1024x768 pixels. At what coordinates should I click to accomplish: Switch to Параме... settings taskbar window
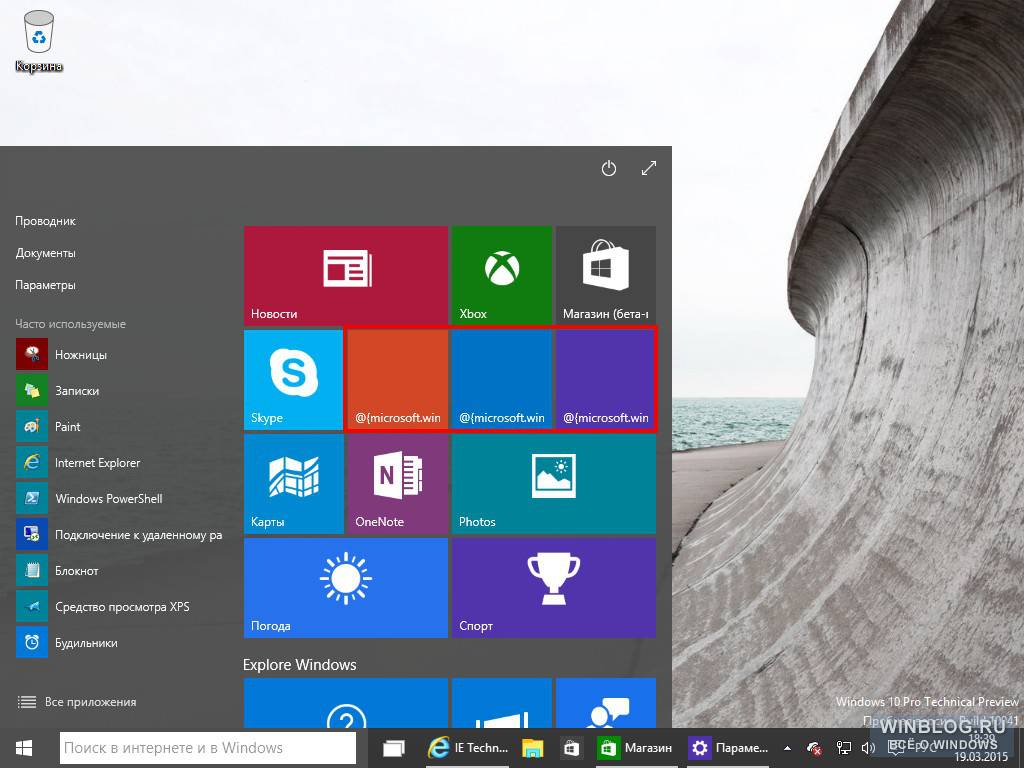point(729,748)
